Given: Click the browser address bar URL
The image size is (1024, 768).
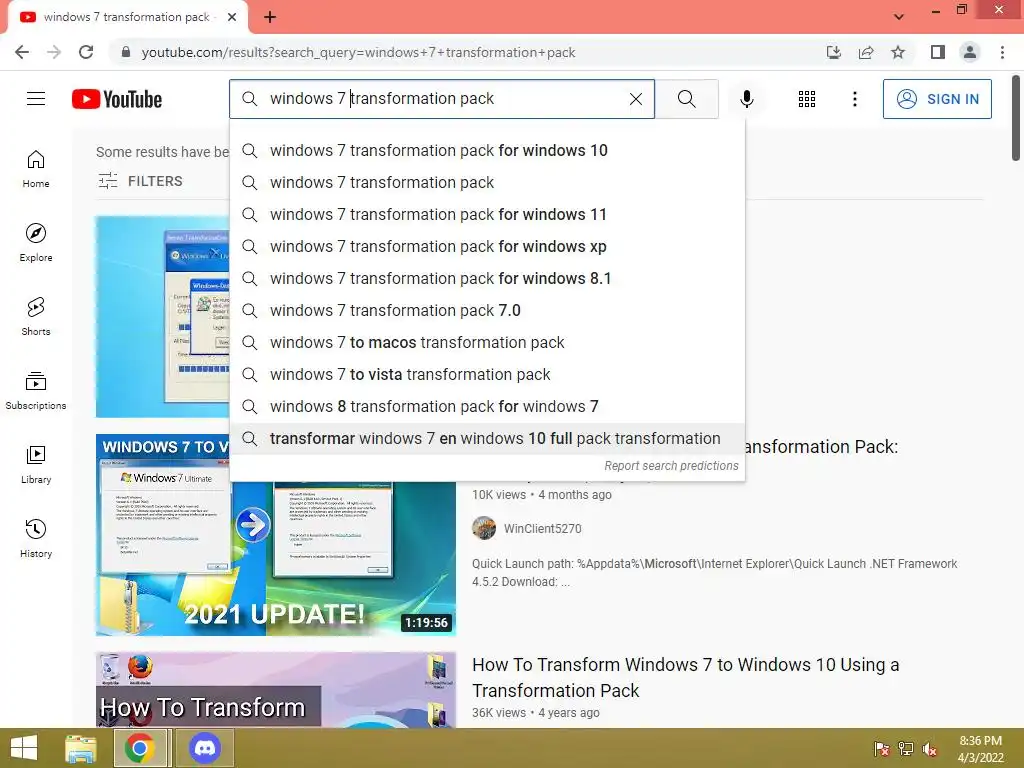Looking at the screenshot, I should [x=358, y=52].
